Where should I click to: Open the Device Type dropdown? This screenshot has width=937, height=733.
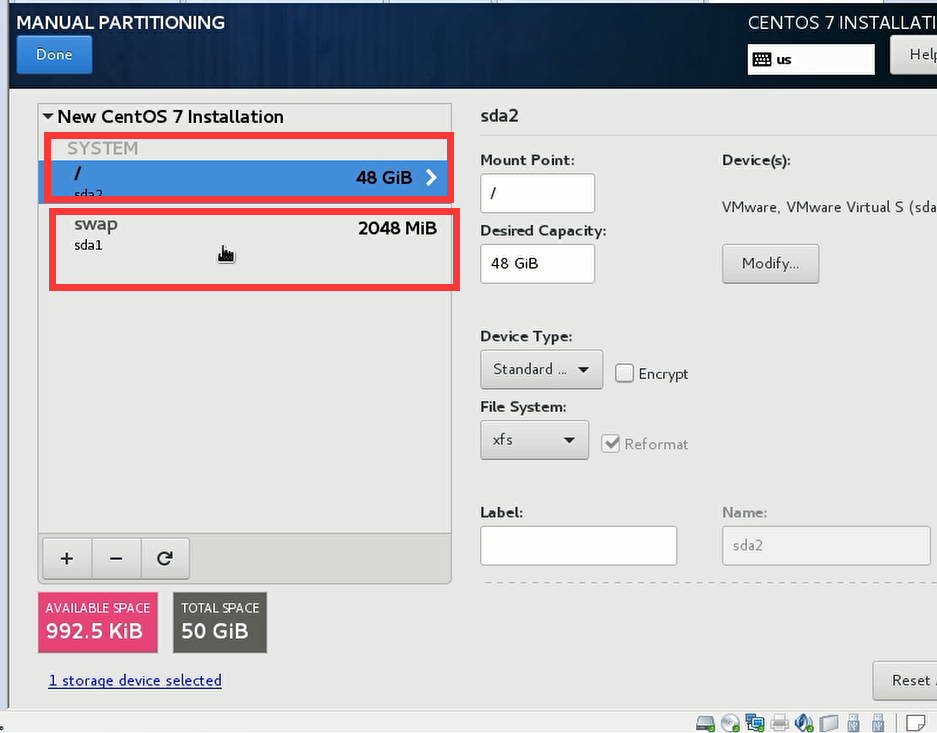541,369
